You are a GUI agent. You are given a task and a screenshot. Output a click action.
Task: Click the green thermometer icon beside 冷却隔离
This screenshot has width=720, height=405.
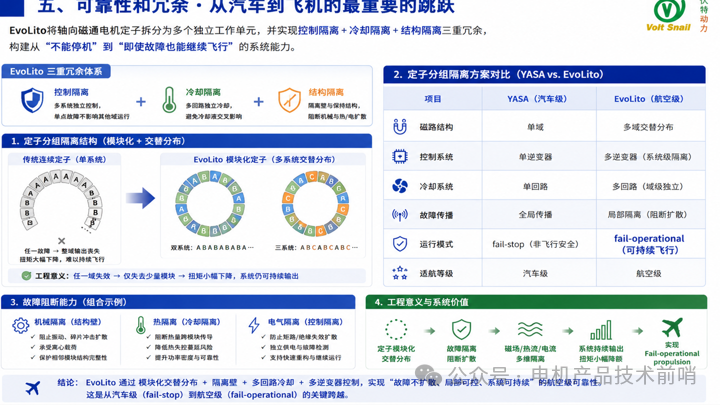(x=169, y=100)
